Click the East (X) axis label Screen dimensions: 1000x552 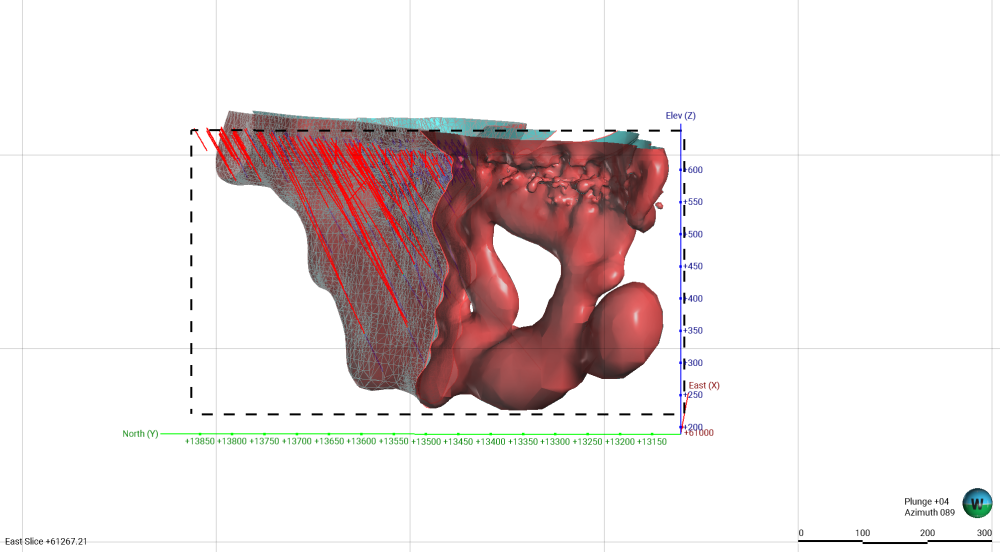[x=704, y=385]
